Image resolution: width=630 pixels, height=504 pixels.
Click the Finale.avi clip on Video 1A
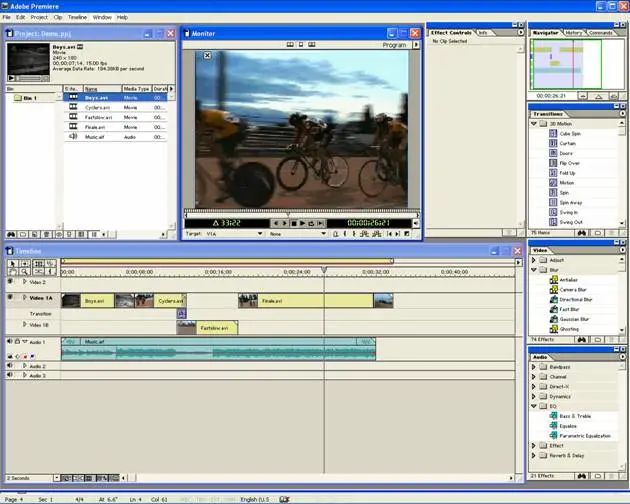pyautogui.click(x=315, y=301)
